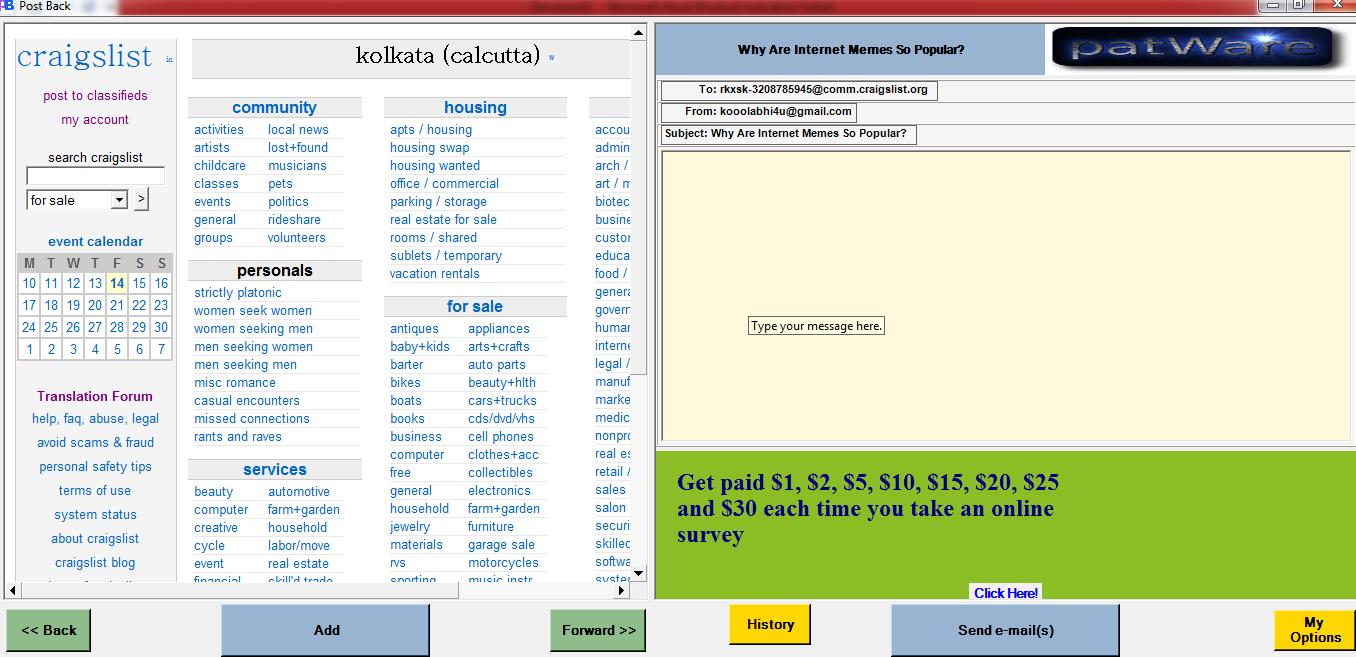Open system status link
Viewport: 1356px width, 657px height.
[x=95, y=515]
